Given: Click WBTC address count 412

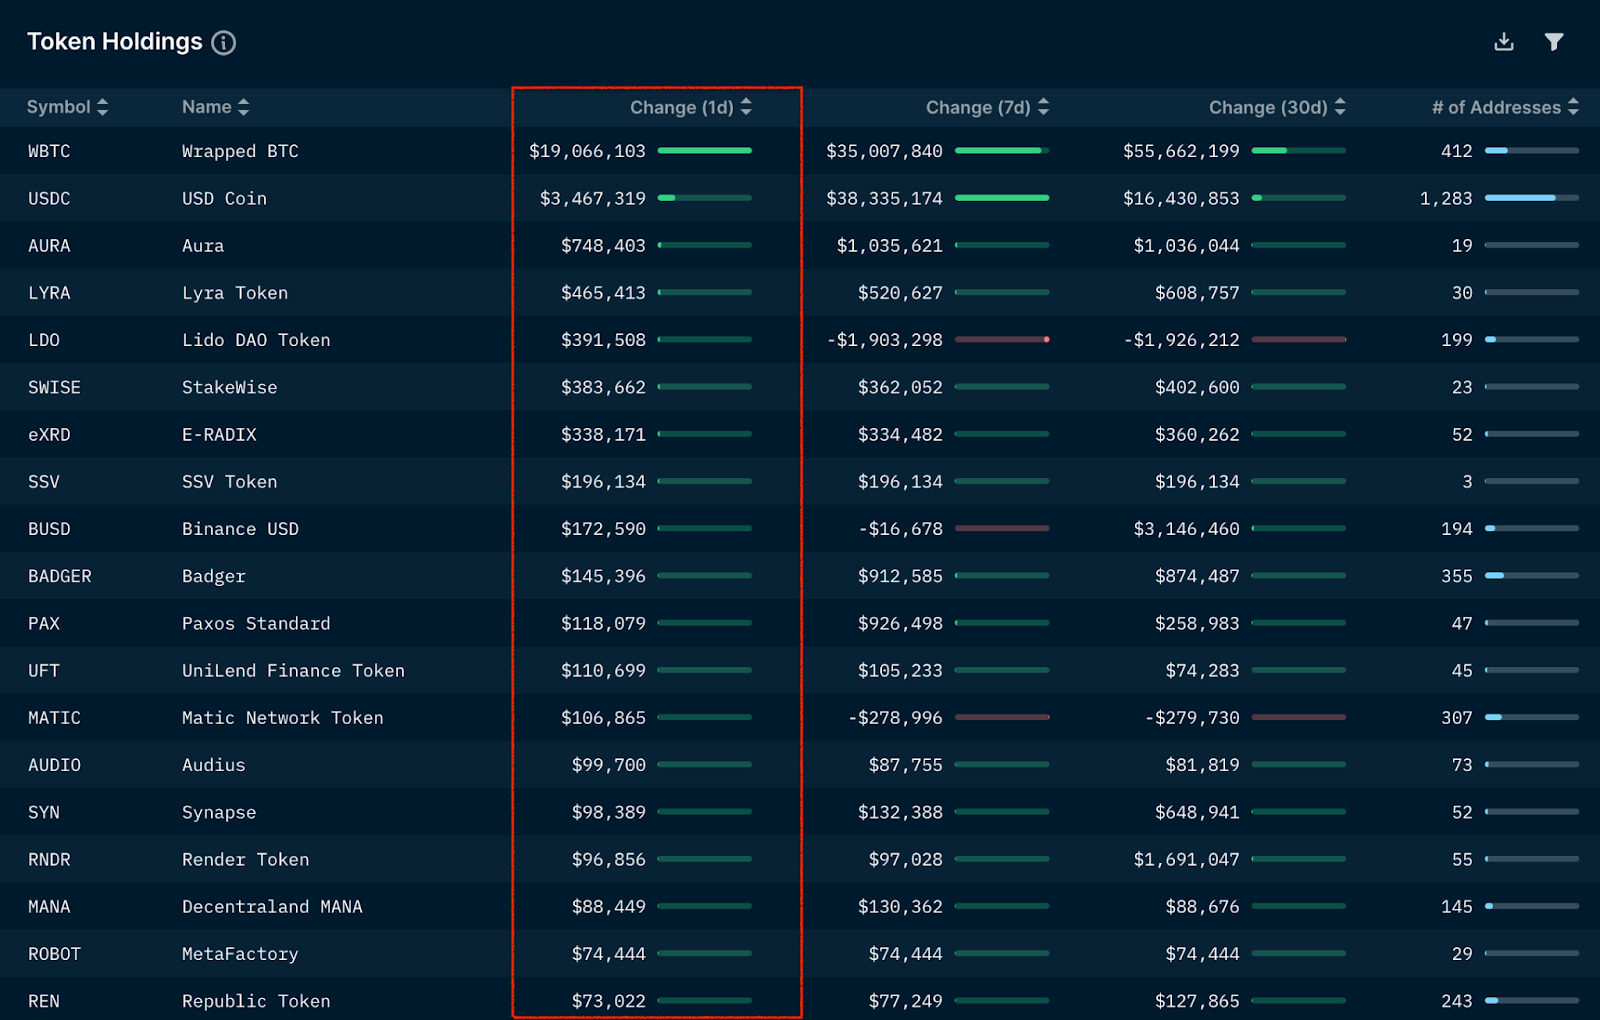Looking at the screenshot, I should tap(1457, 151).
